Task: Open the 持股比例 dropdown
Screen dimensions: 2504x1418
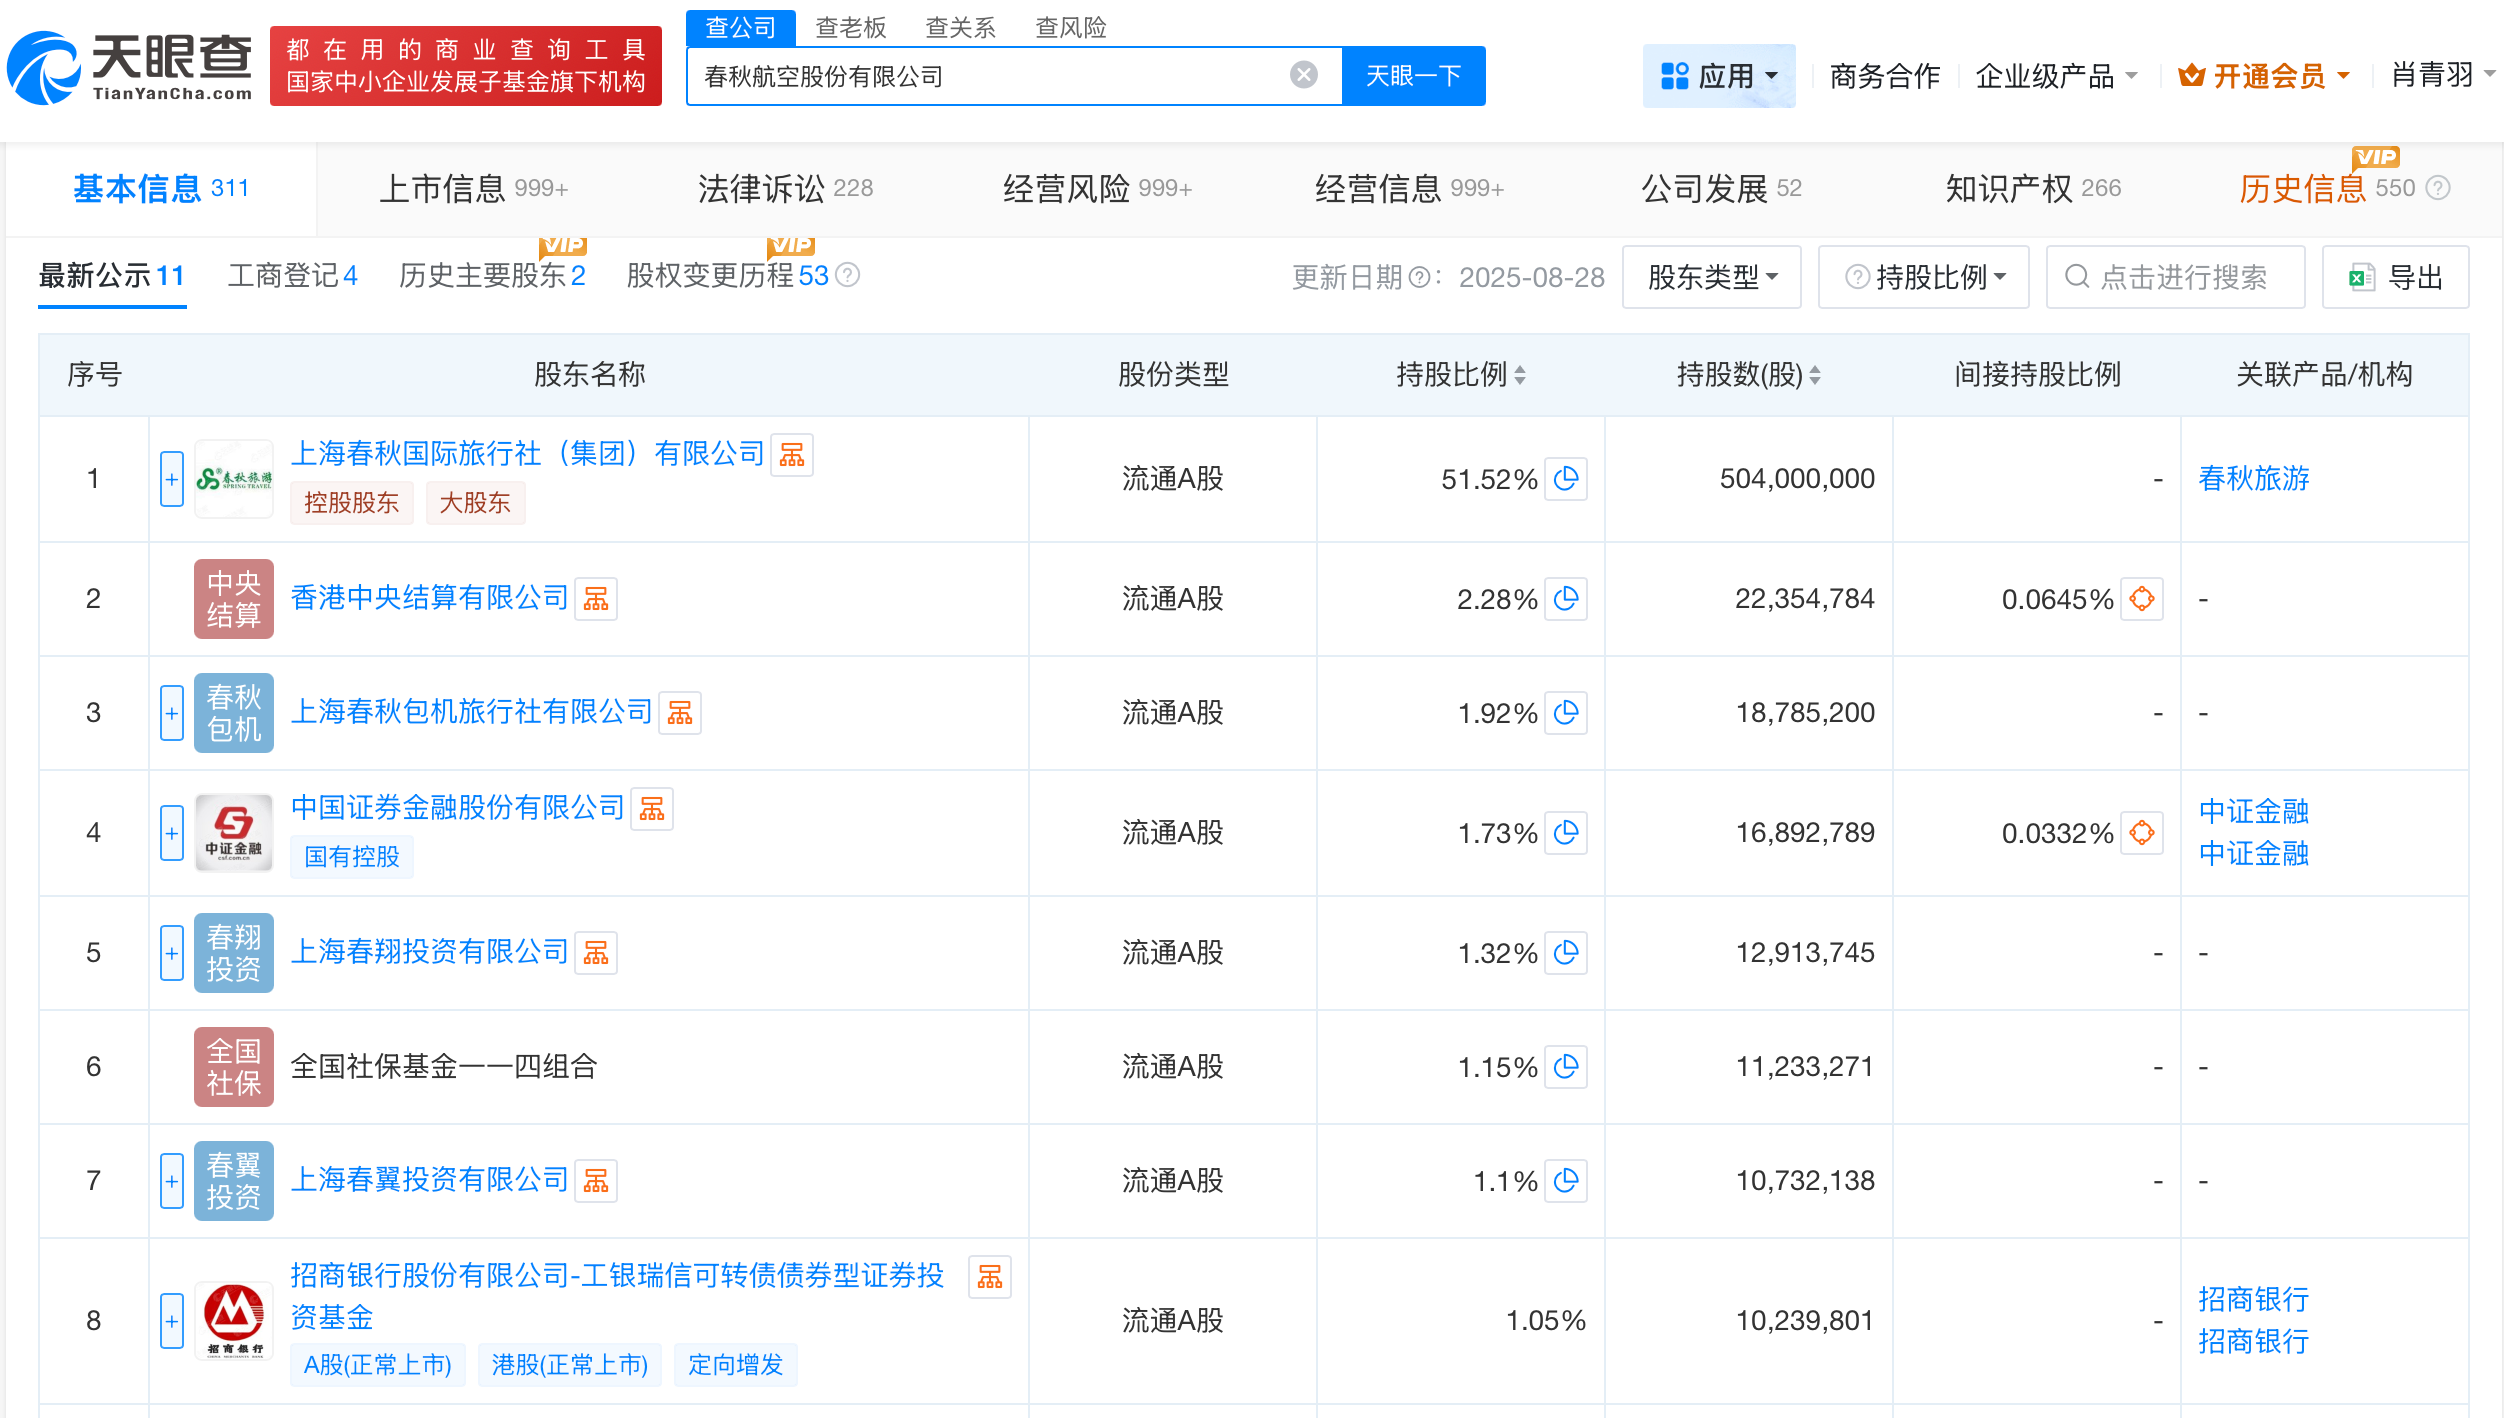Action: (1923, 277)
